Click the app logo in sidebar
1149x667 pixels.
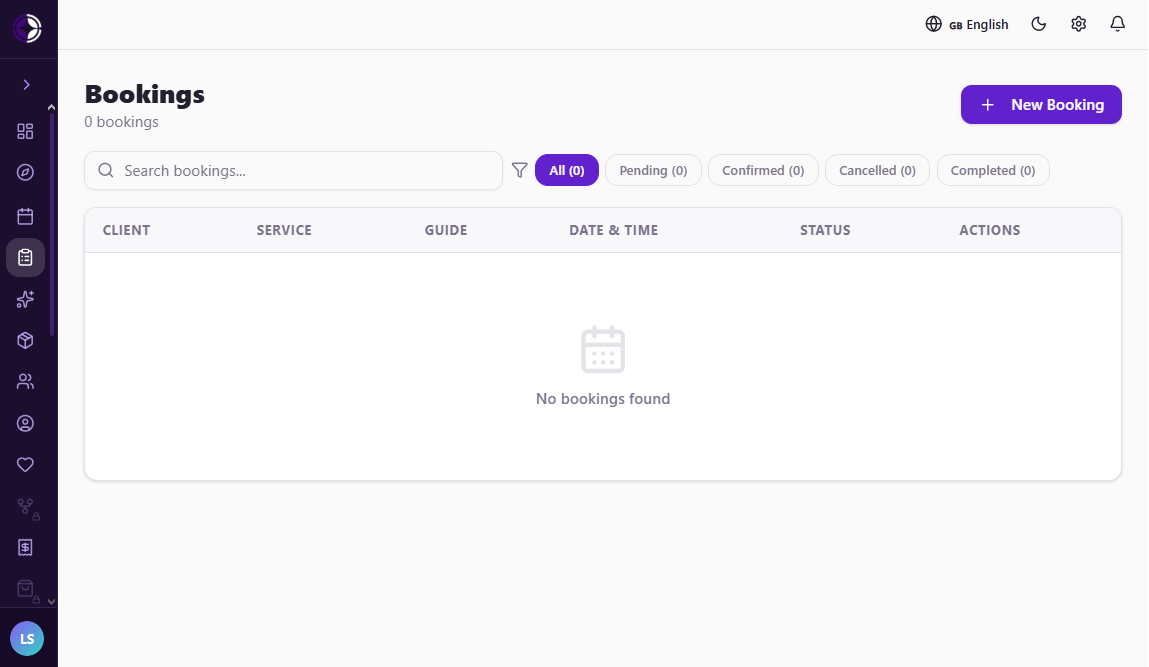coord(27,29)
